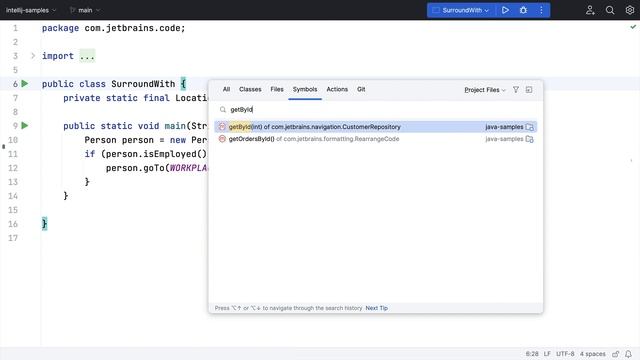Click the method icon for getById
Viewport: 640px width, 360px height.
222,127
